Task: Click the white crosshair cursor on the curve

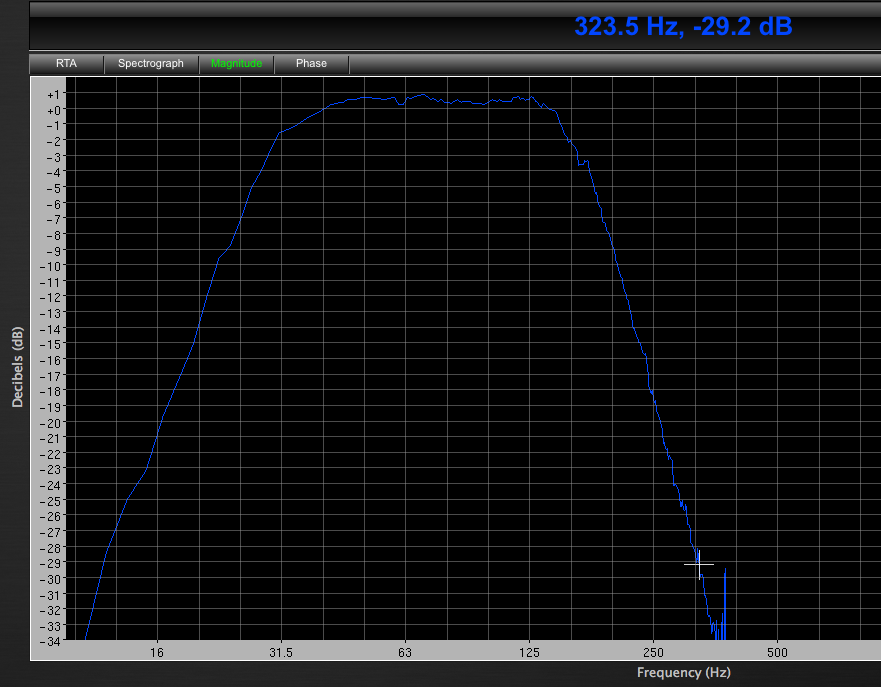Action: (699, 564)
